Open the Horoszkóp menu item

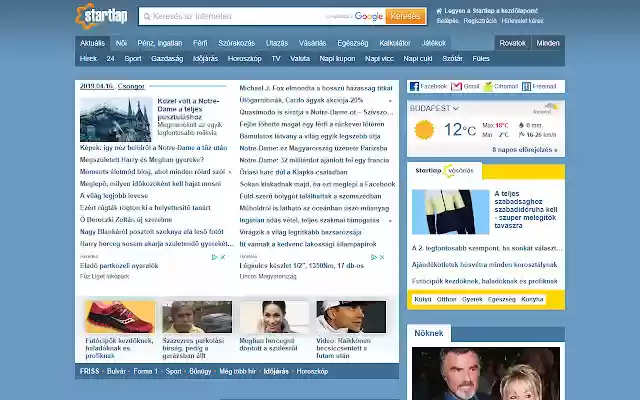[244, 59]
